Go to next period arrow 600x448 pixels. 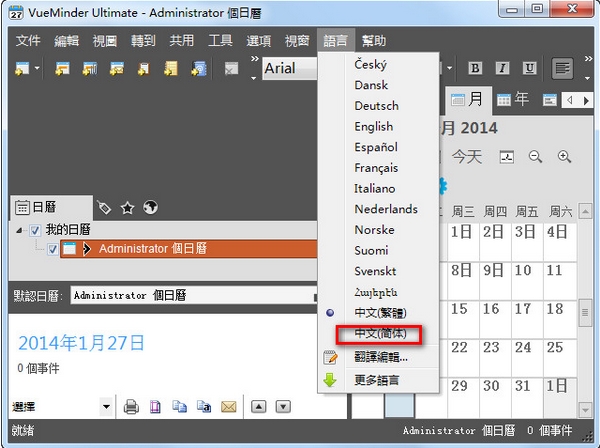[586, 101]
